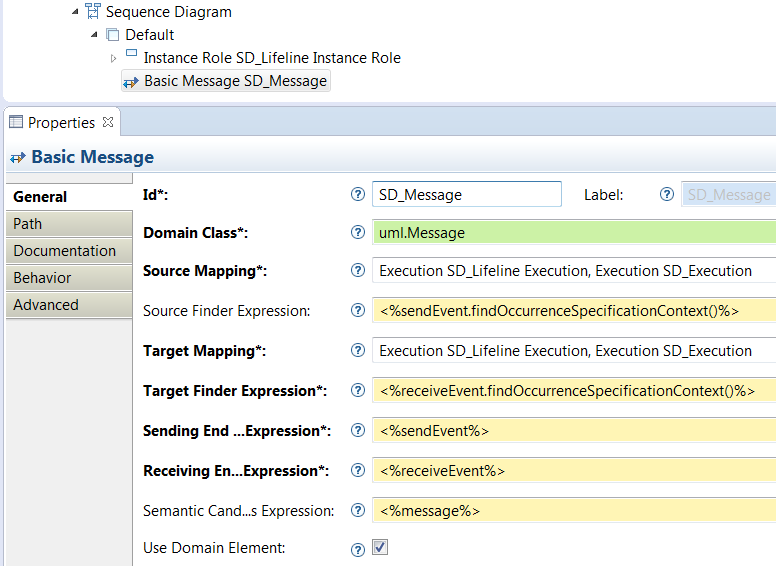Viewport: 776px width, 566px height.
Task: Click the Domain Class uml.Message field
Action: point(572,233)
